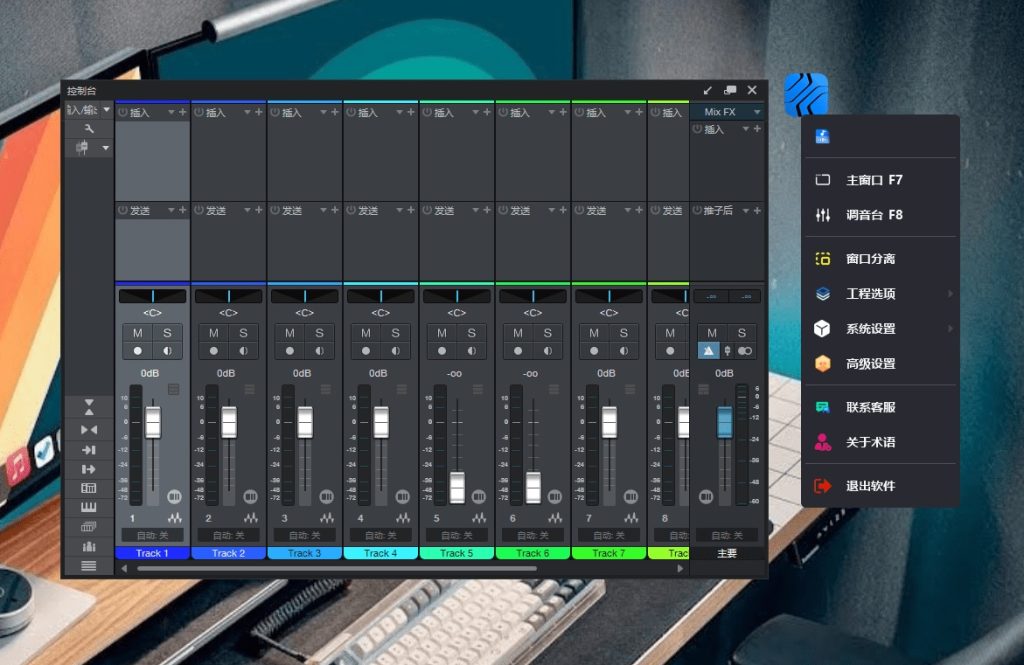Record-arm Track 5

tap(442, 351)
